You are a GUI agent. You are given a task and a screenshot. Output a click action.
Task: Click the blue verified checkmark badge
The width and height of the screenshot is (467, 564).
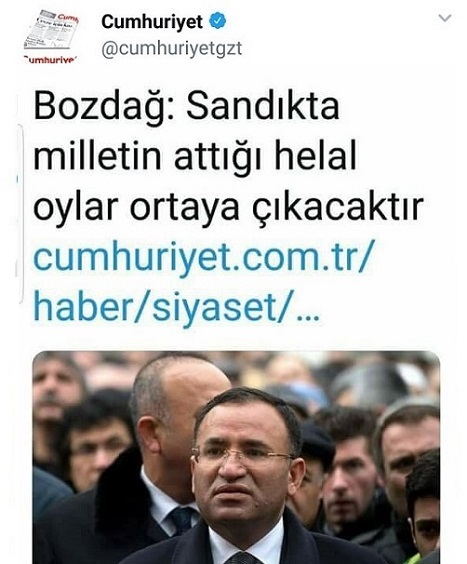(218, 21)
